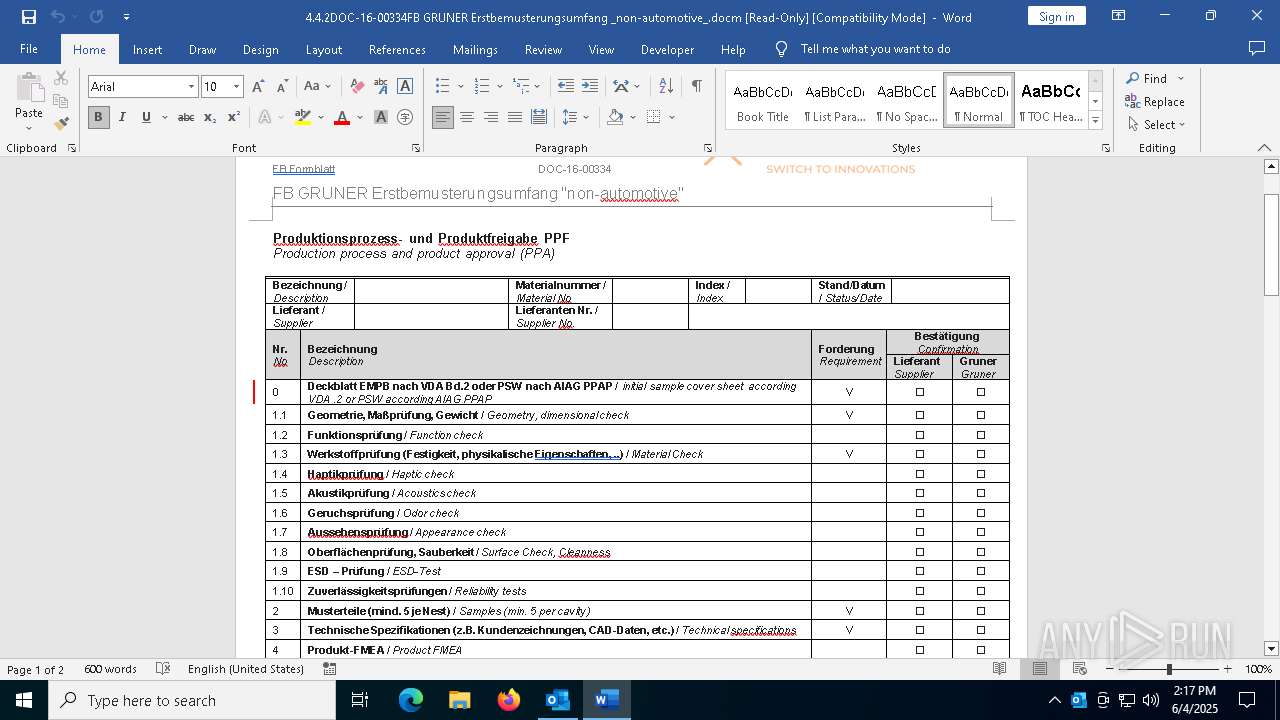Clear all formatting
This screenshot has width=1280, height=720.
(357, 87)
